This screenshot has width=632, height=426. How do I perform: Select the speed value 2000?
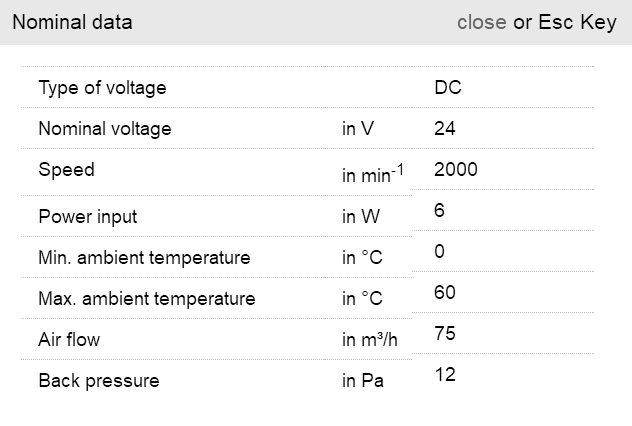pyautogui.click(x=455, y=170)
